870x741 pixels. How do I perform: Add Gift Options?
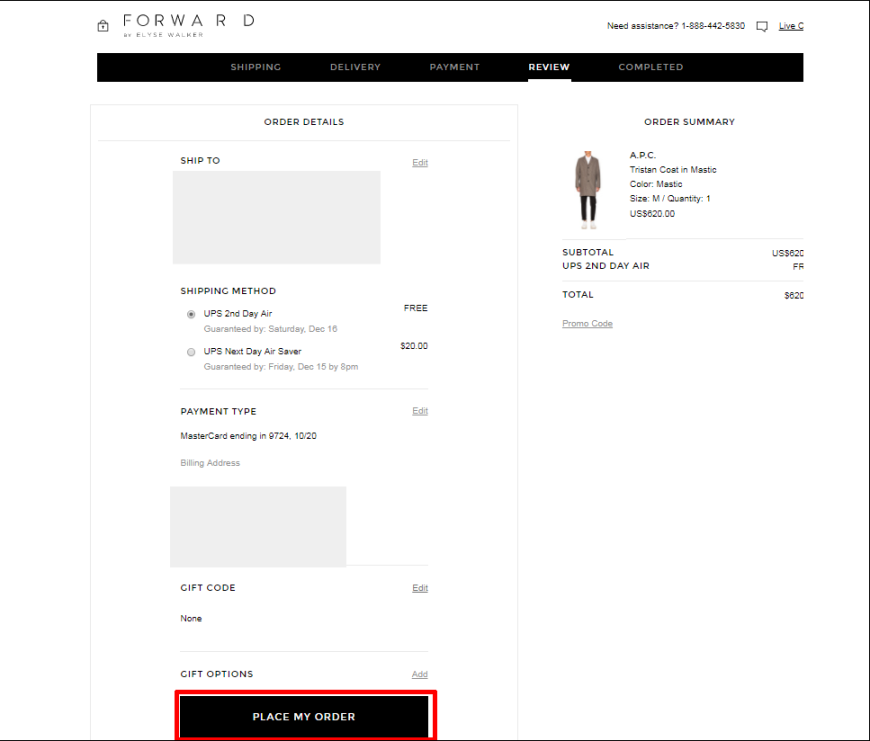(x=419, y=674)
